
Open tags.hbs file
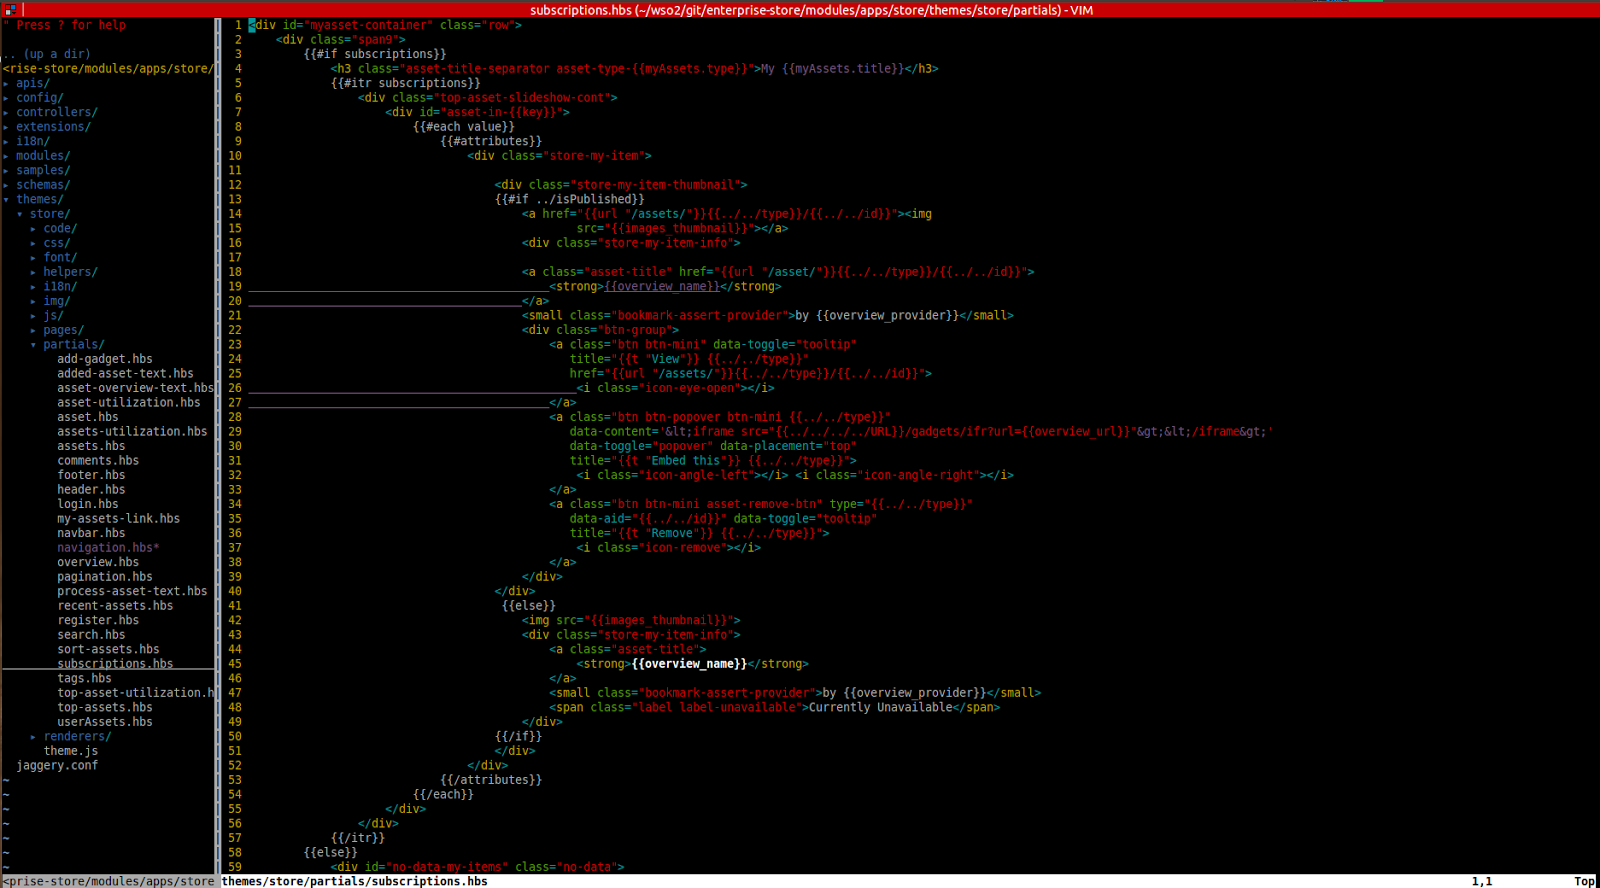click(84, 678)
